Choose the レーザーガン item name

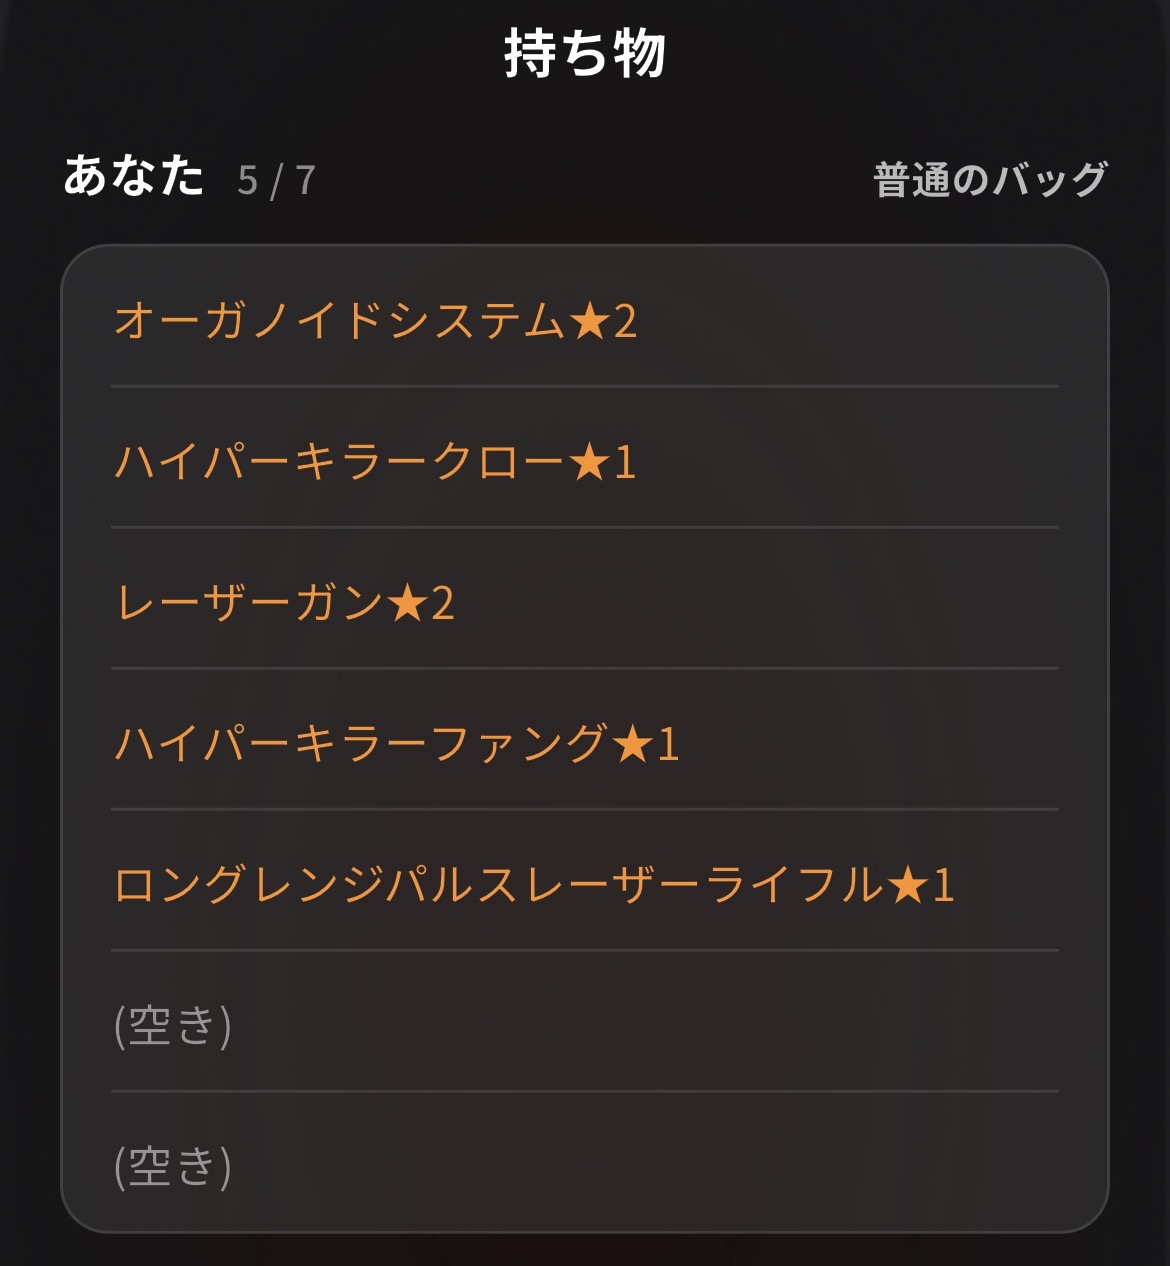[250, 603]
